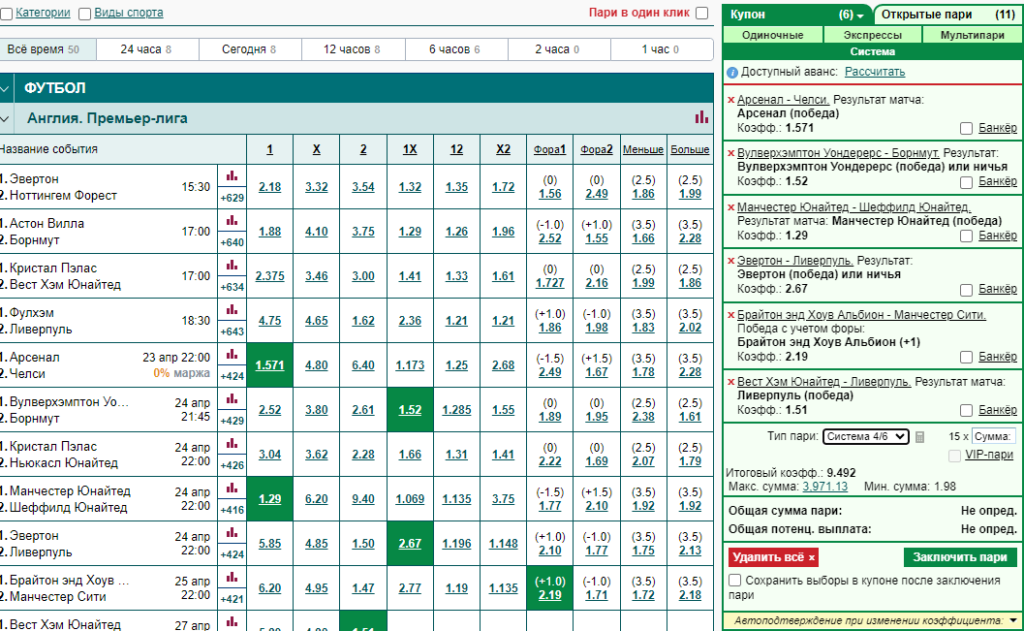The width and height of the screenshot is (1024, 631).
Task: Open the system bet calculator icon
Action: [920, 436]
